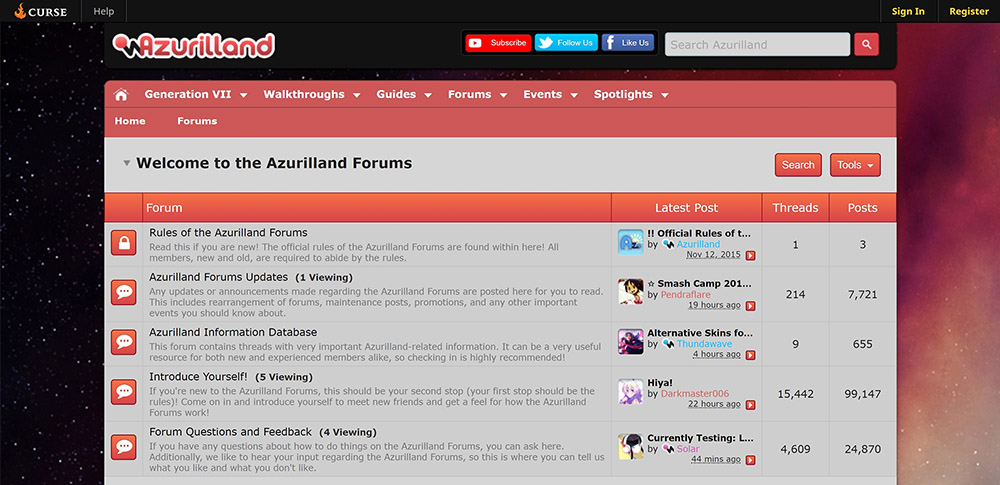
Task: Click the Latest Post column header
Action: tap(686, 208)
